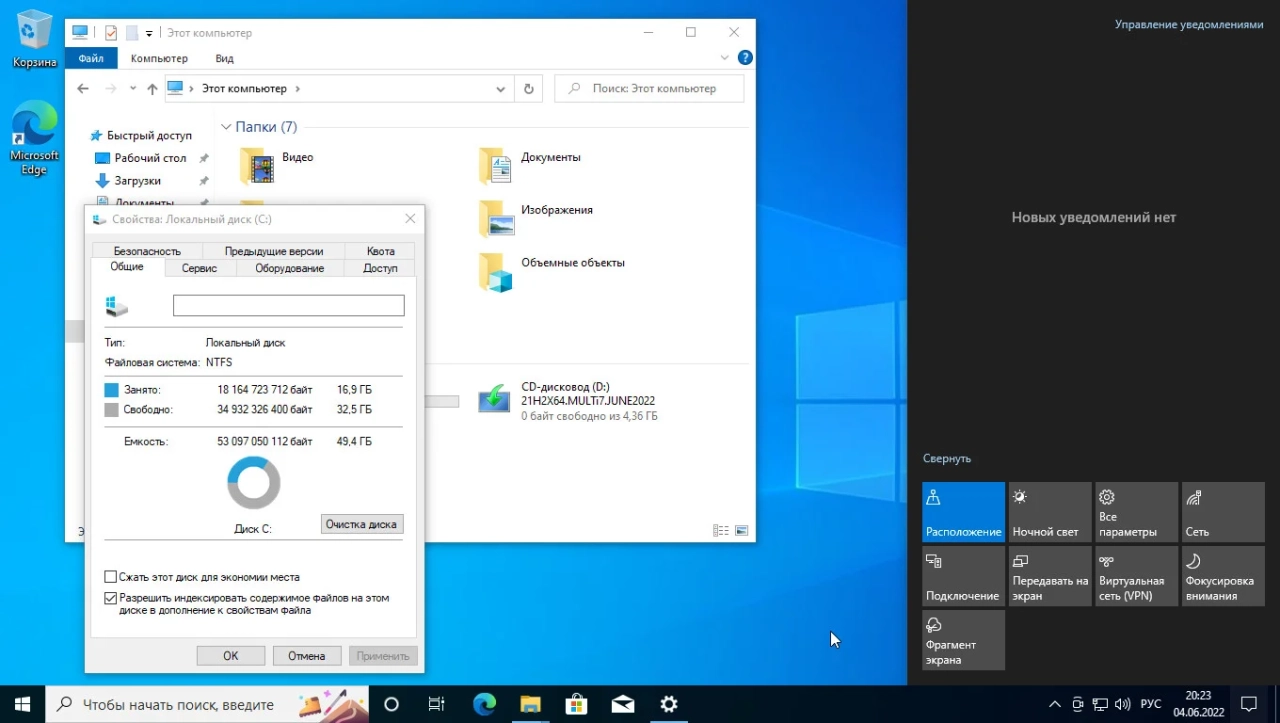The height and width of the screenshot is (723, 1280).
Task: Uncheck 'Разрешить индексировать содержимое файлов' checkbox
Action: pyautogui.click(x=111, y=598)
